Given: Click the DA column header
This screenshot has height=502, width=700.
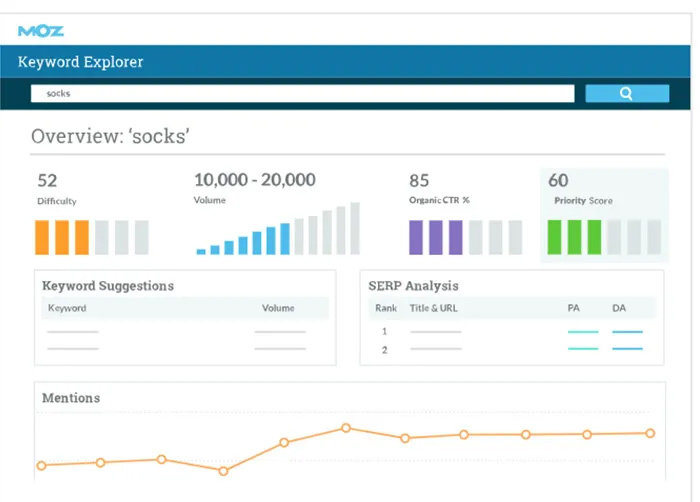Looking at the screenshot, I should click(619, 308).
